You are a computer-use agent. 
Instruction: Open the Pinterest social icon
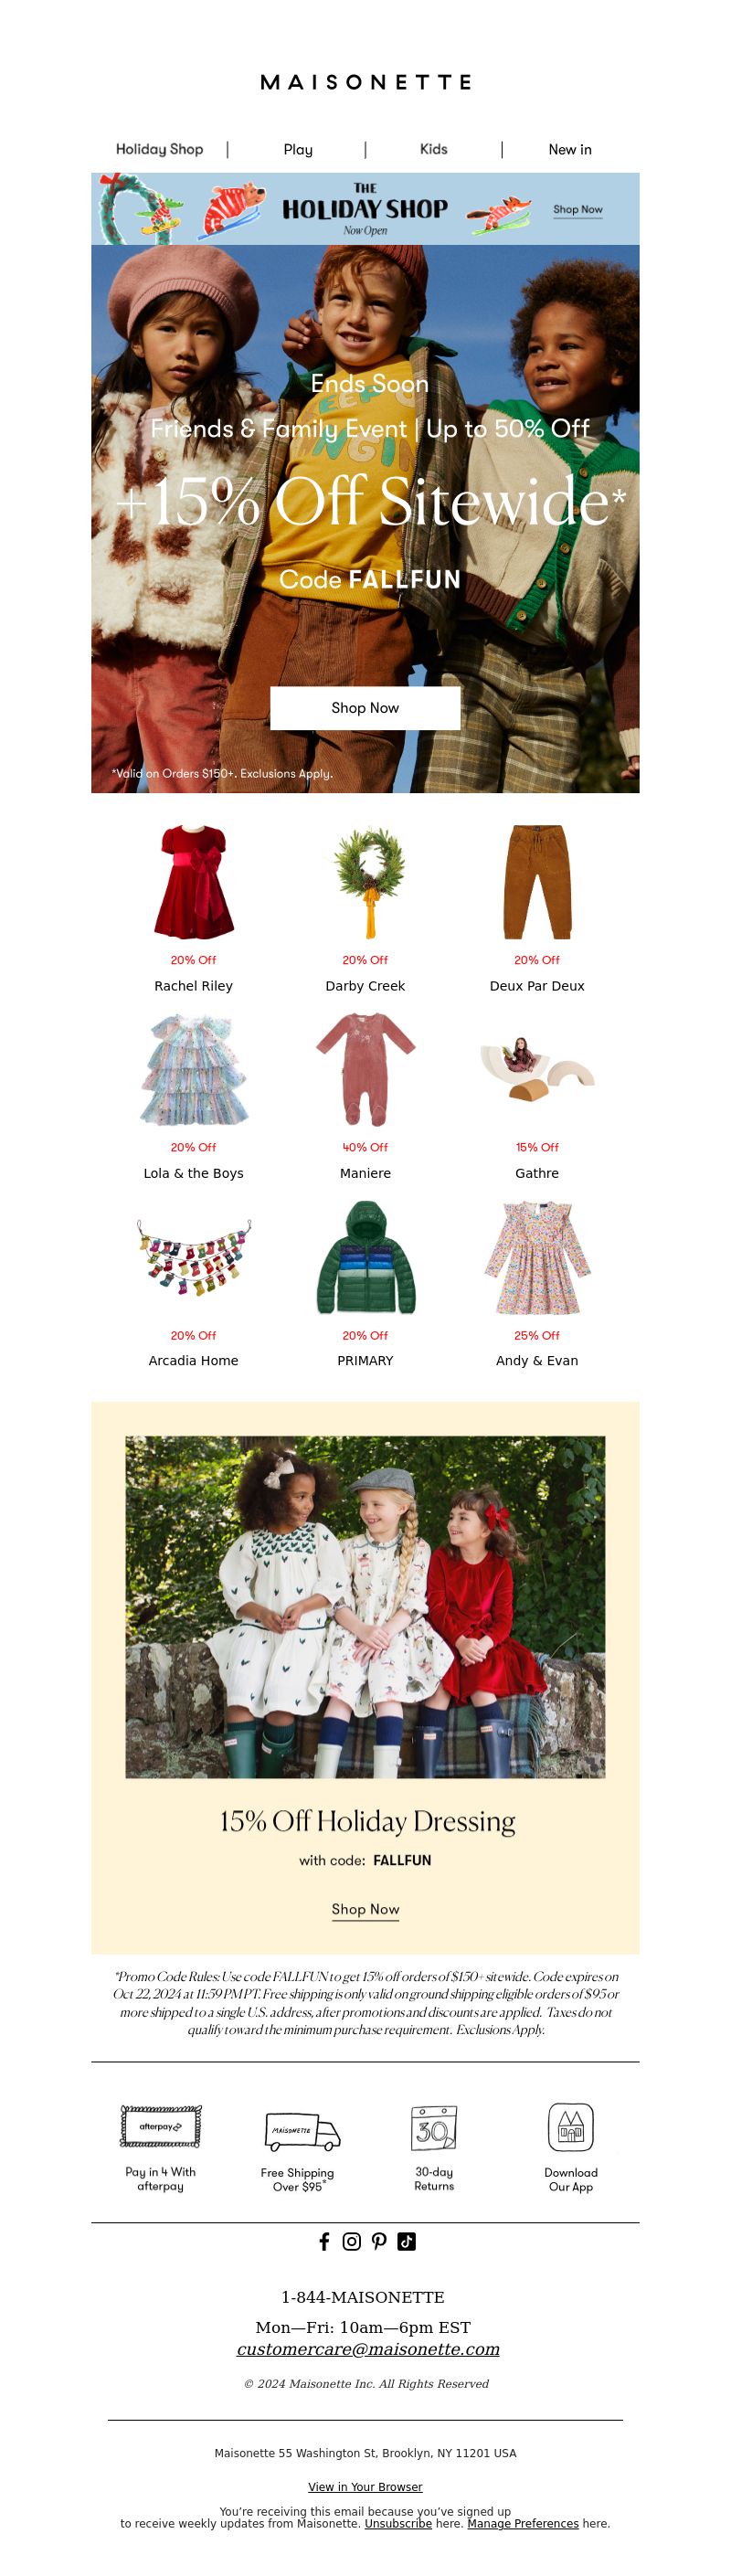pos(379,2241)
